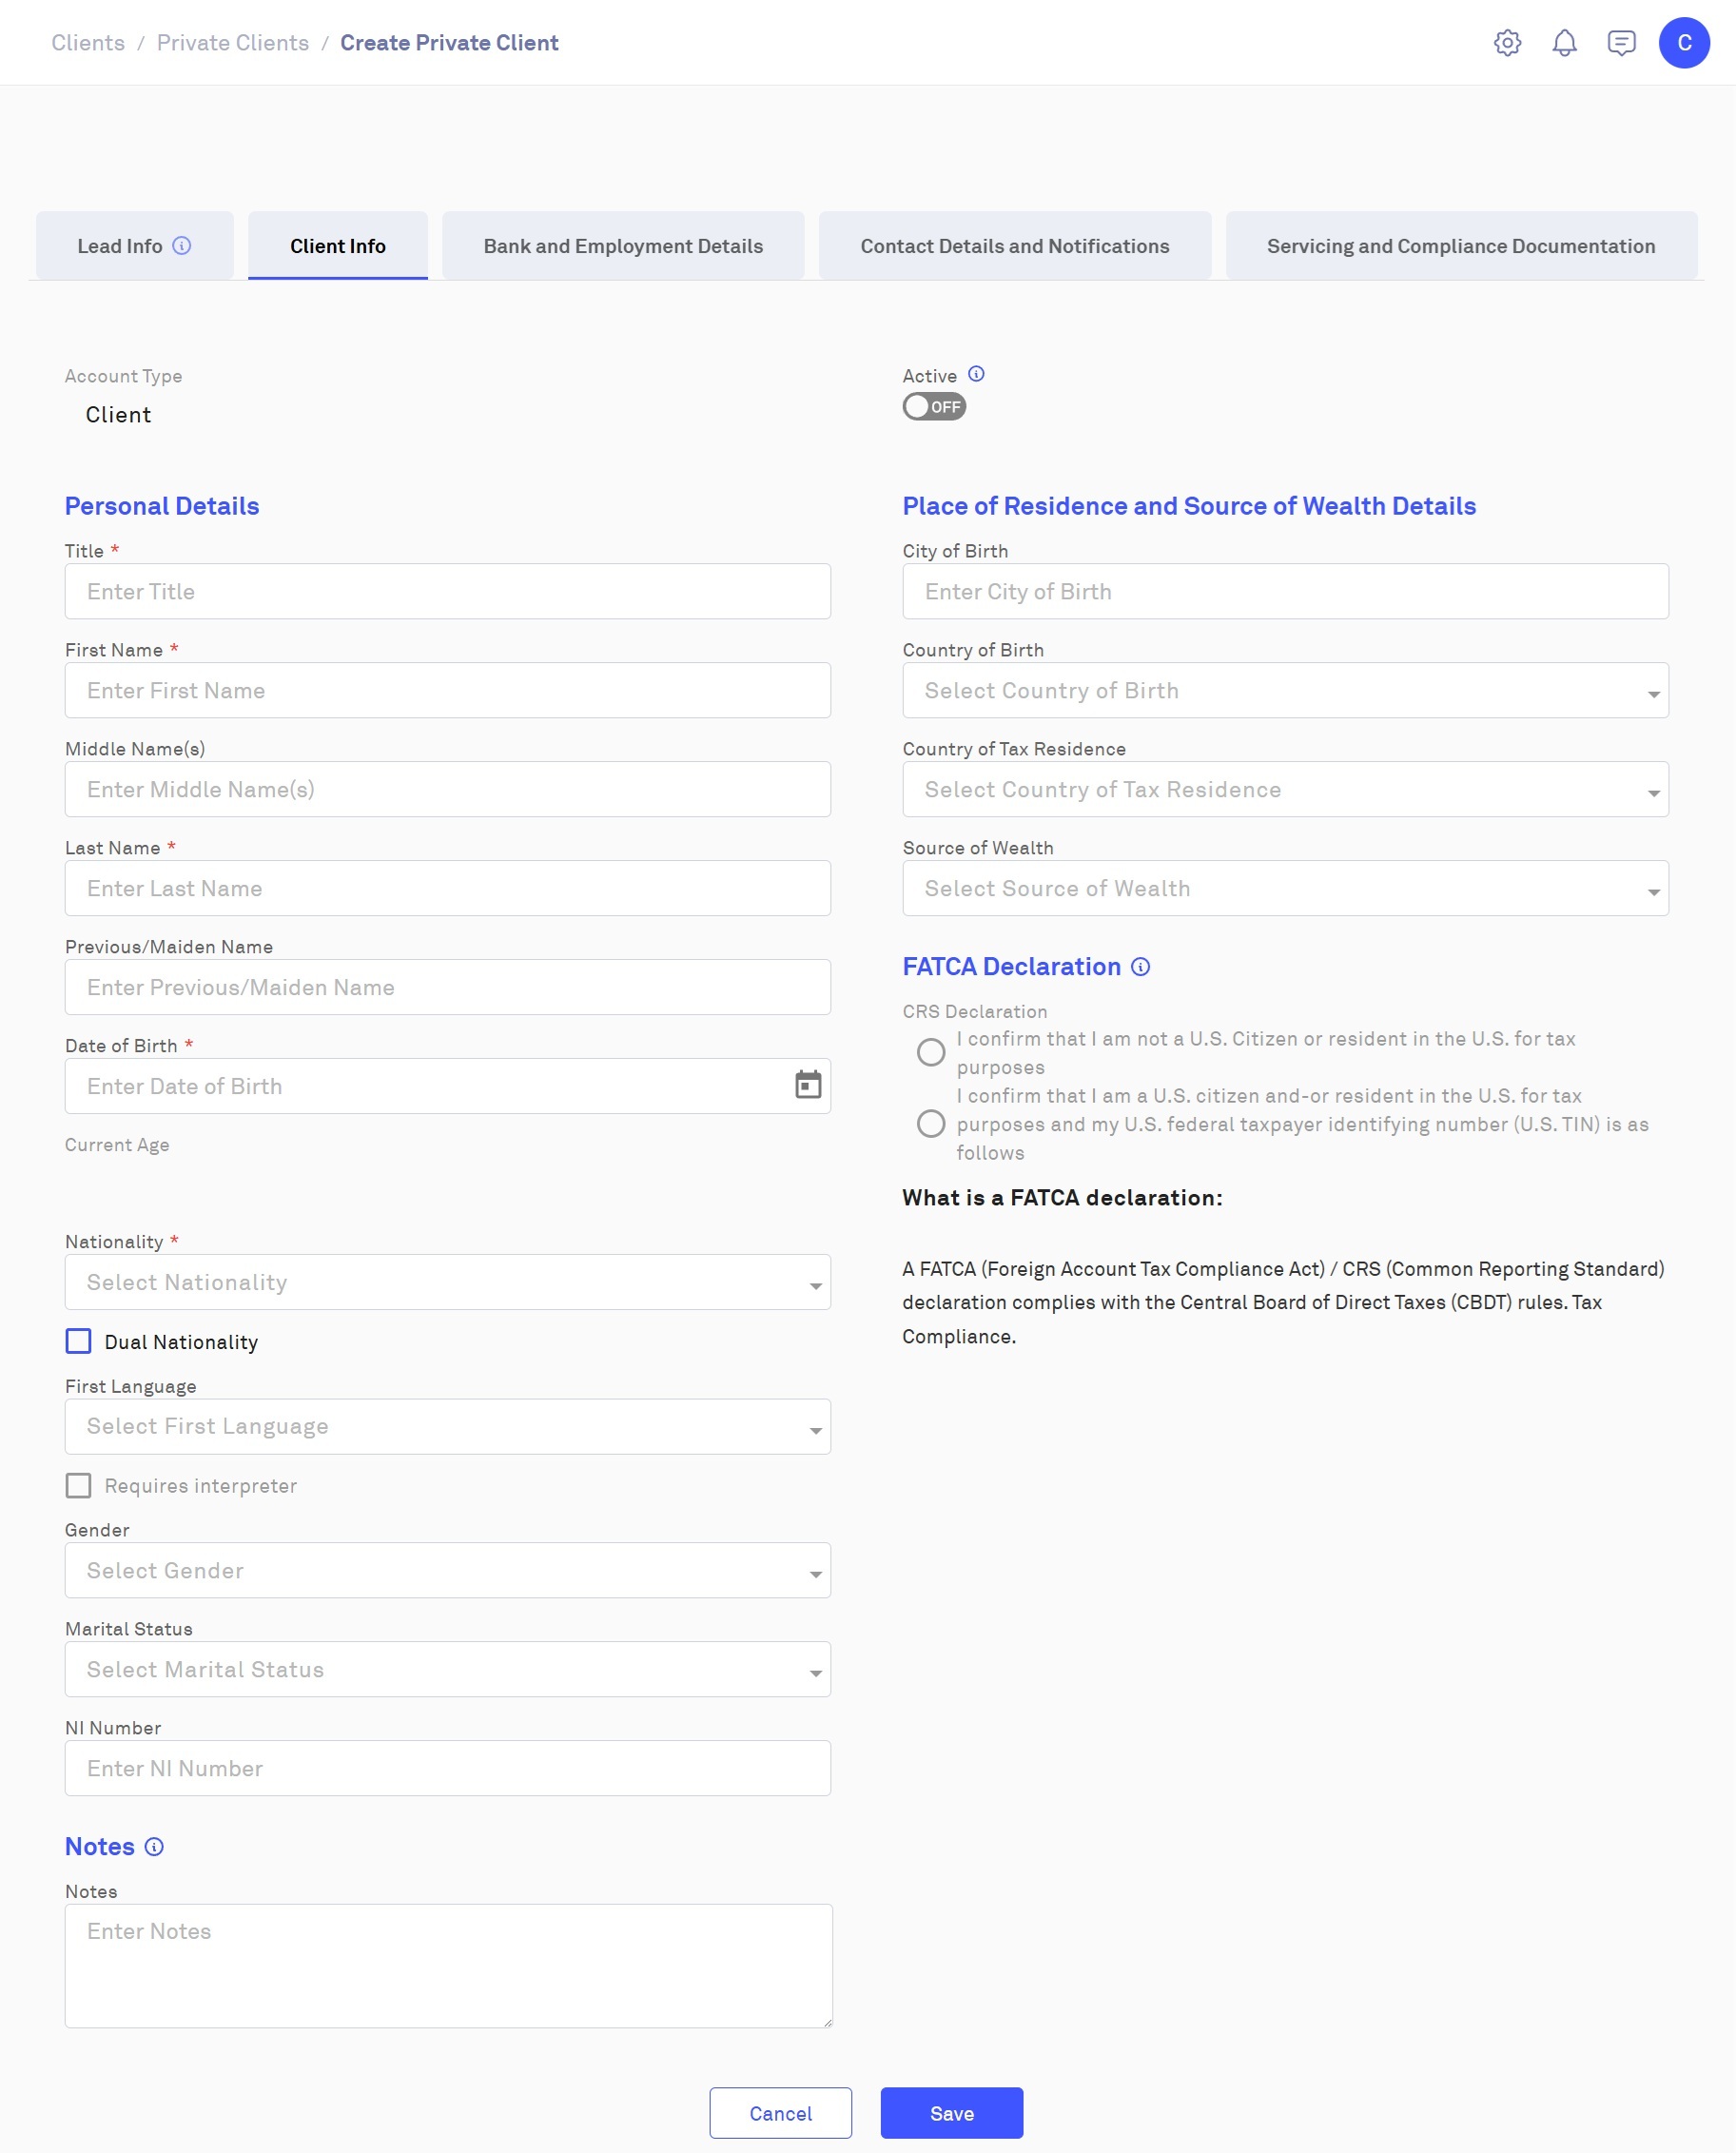Viewport: 1736px width, 2153px height.
Task: Switch to Bank and Employment Details tab
Action: tap(623, 246)
